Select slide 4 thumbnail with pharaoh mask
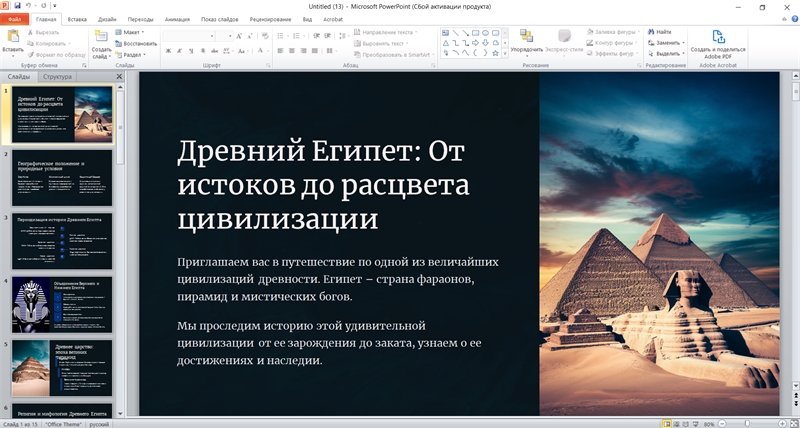Image resolution: width=800 pixels, height=428 pixels. click(62, 305)
